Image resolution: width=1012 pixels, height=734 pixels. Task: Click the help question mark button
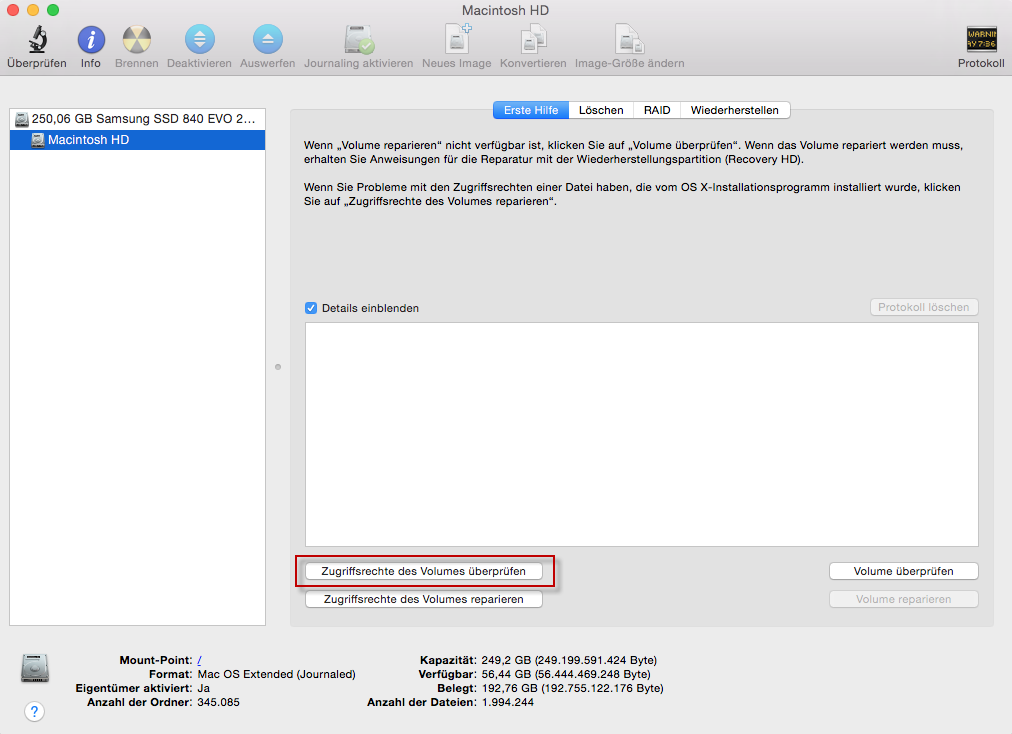point(34,711)
